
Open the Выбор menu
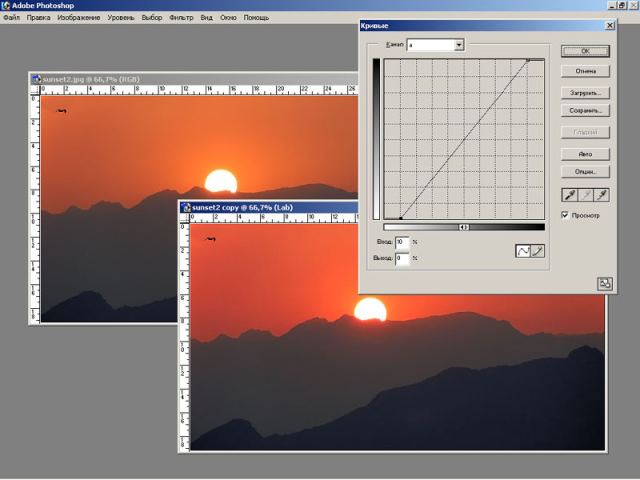click(x=152, y=18)
